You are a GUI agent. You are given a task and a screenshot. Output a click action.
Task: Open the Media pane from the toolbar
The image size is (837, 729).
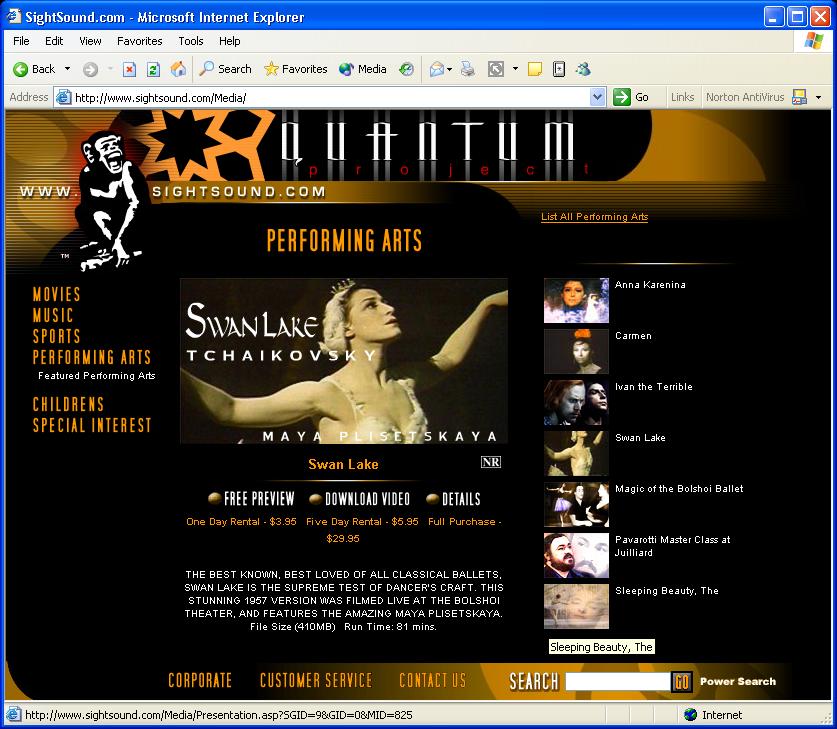coord(362,69)
